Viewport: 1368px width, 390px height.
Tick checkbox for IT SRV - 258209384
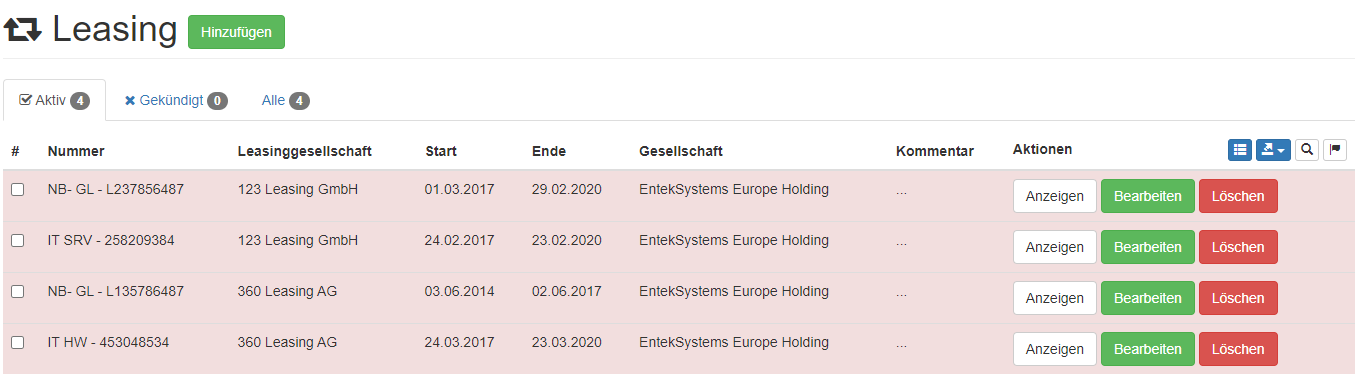[18, 241]
